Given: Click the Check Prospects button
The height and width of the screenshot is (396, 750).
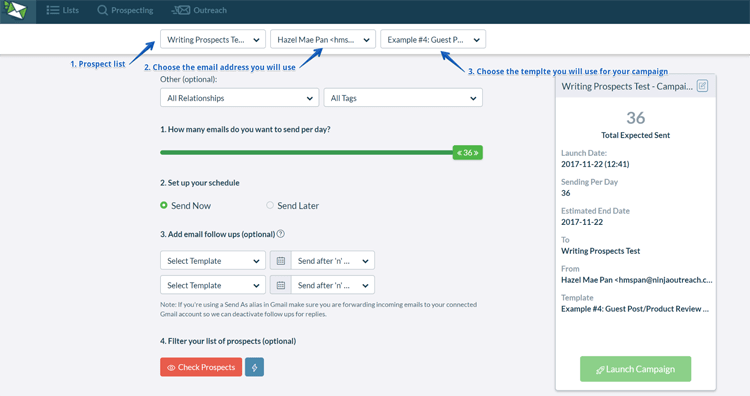Looking at the screenshot, I should coord(201,367).
